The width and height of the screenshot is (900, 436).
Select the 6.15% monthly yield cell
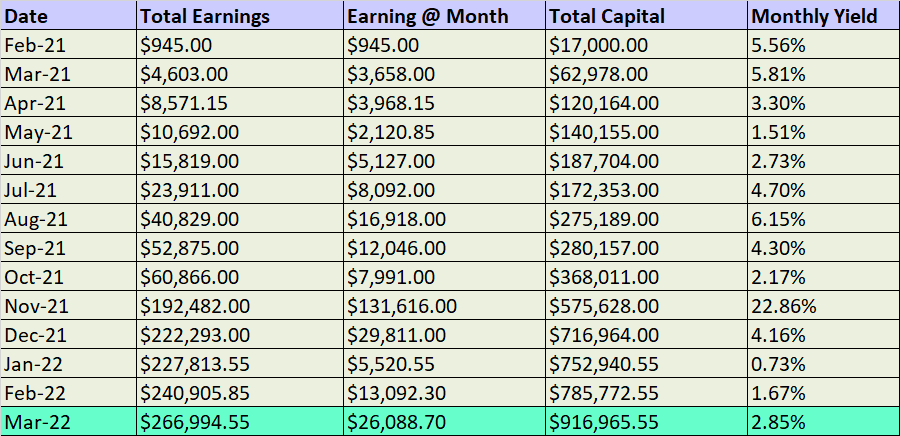click(822, 219)
